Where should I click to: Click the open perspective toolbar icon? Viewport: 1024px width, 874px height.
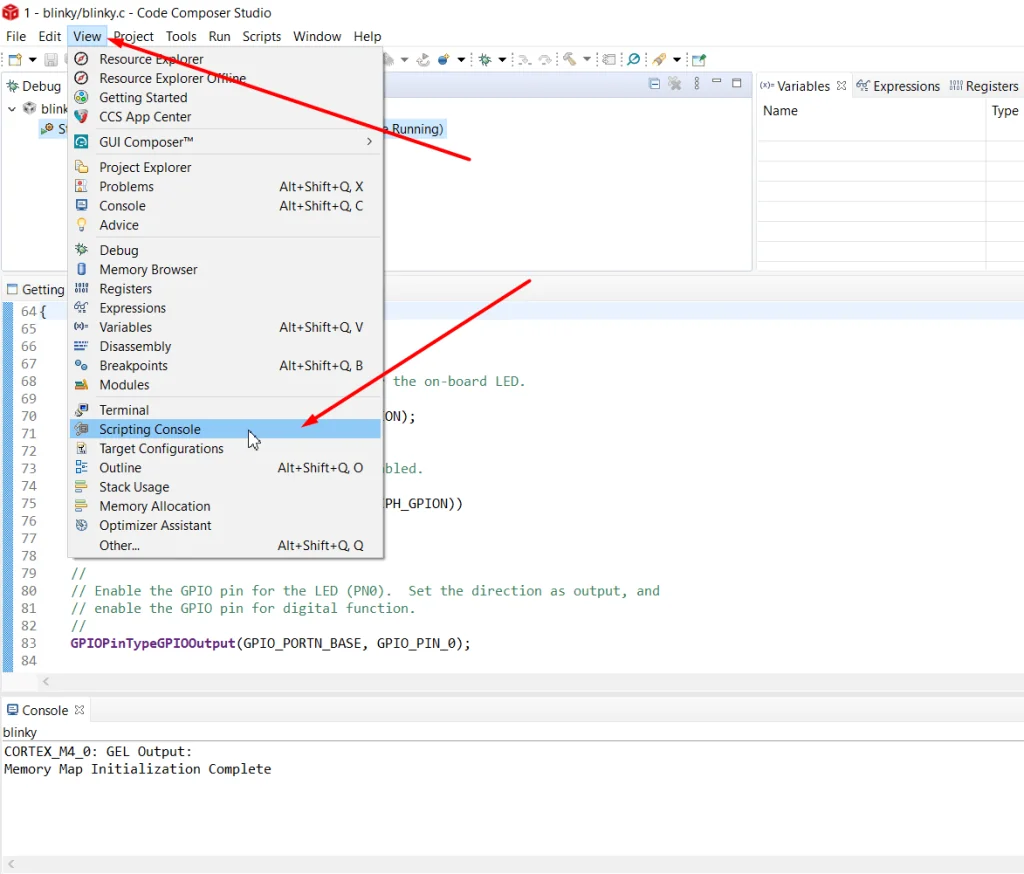(699, 59)
